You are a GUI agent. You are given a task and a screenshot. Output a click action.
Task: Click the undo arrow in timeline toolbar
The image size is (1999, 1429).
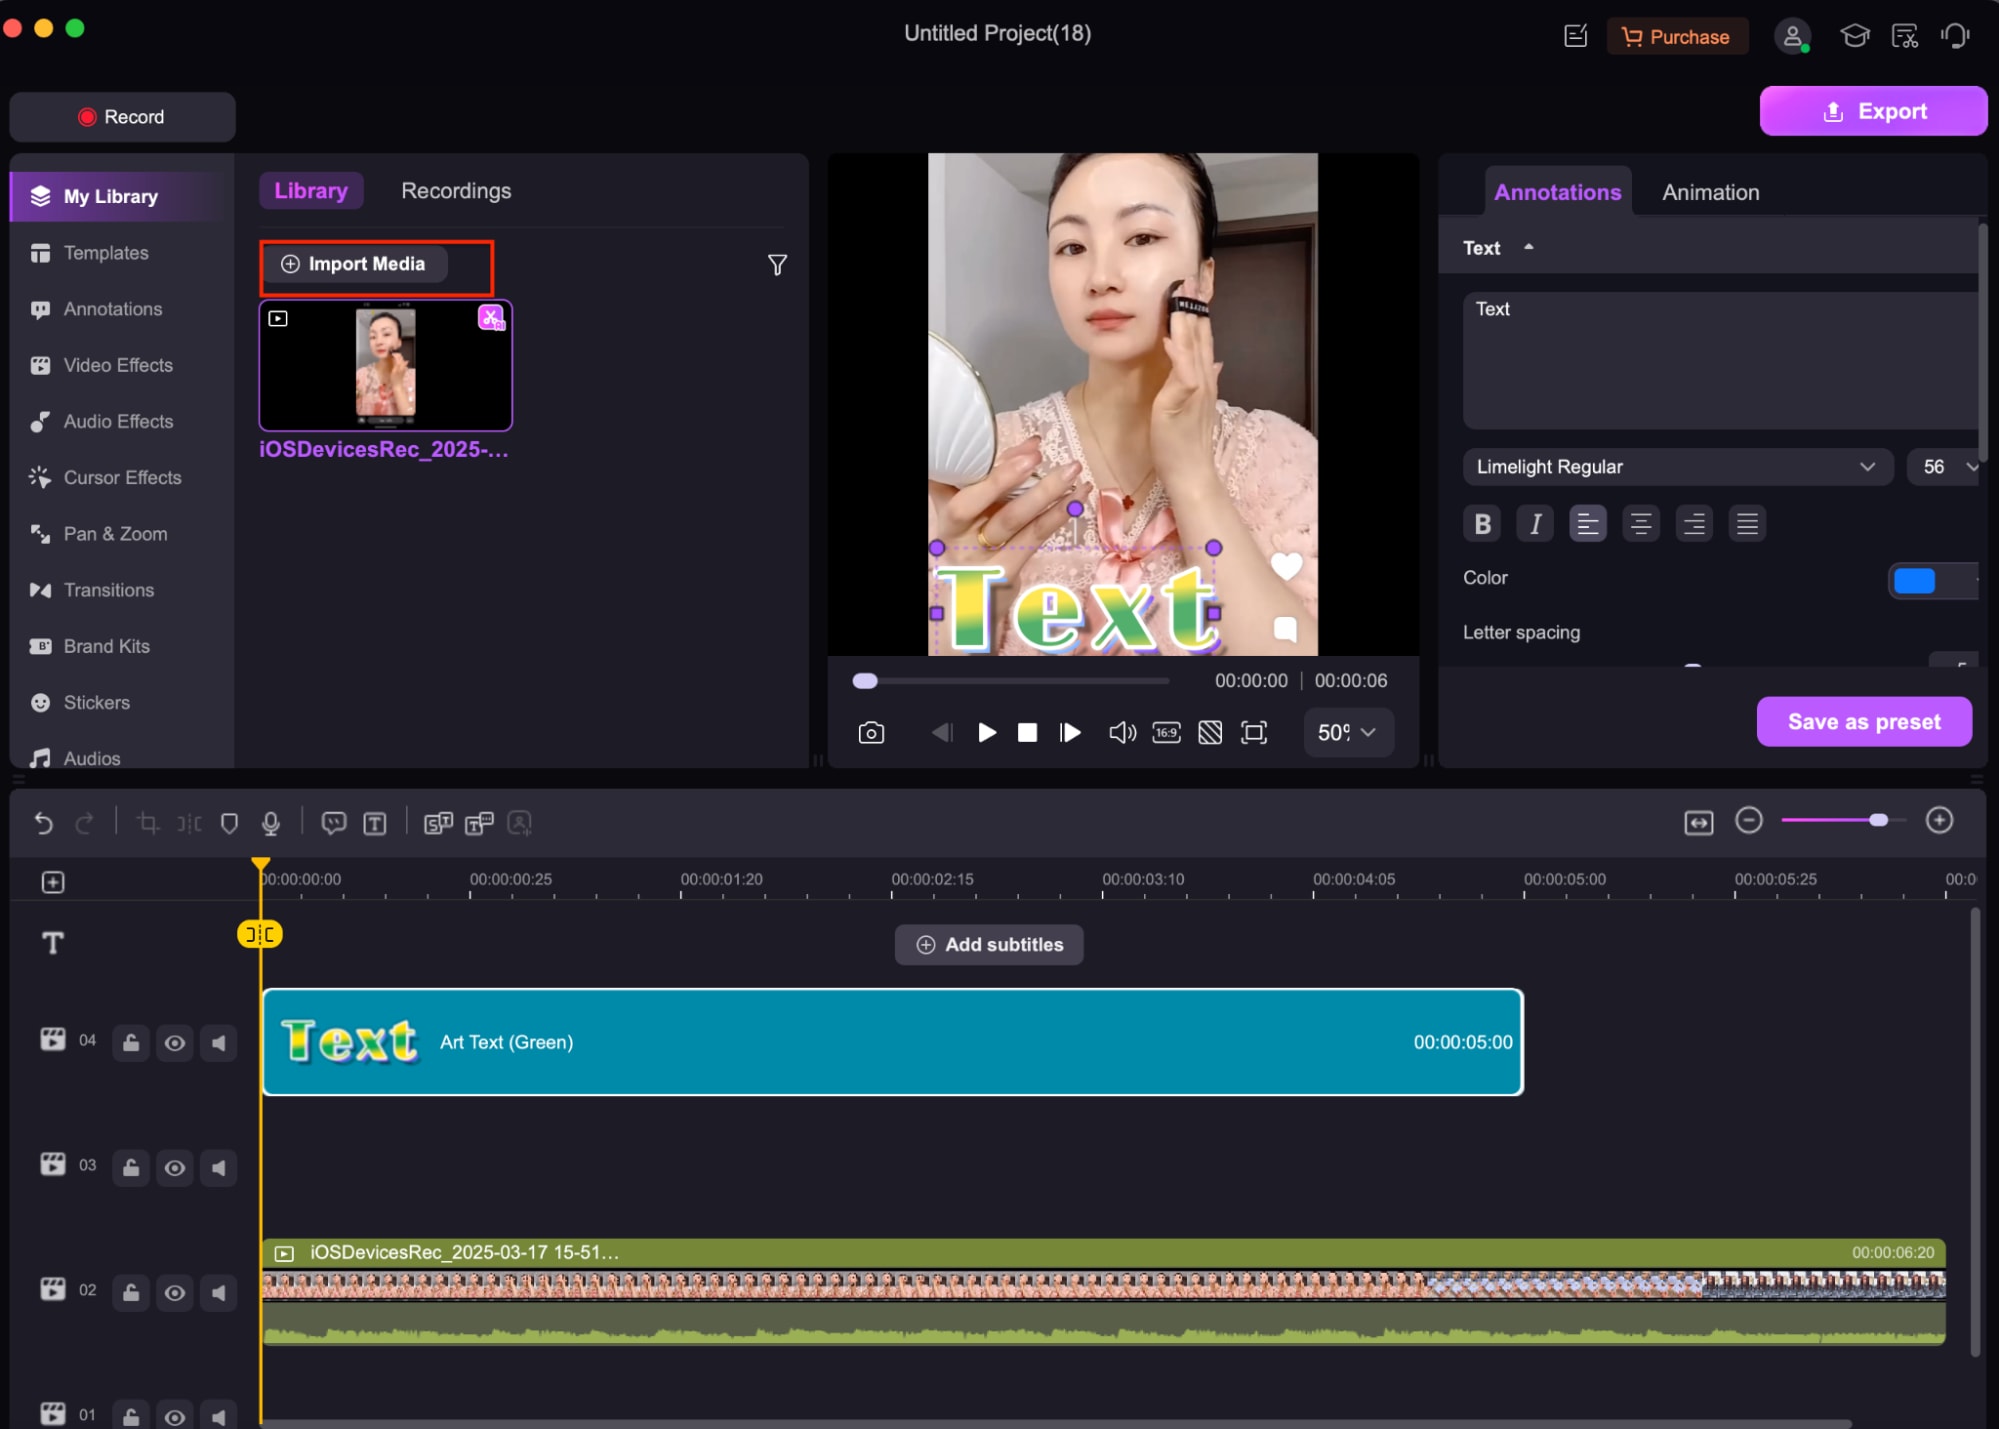(43, 823)
